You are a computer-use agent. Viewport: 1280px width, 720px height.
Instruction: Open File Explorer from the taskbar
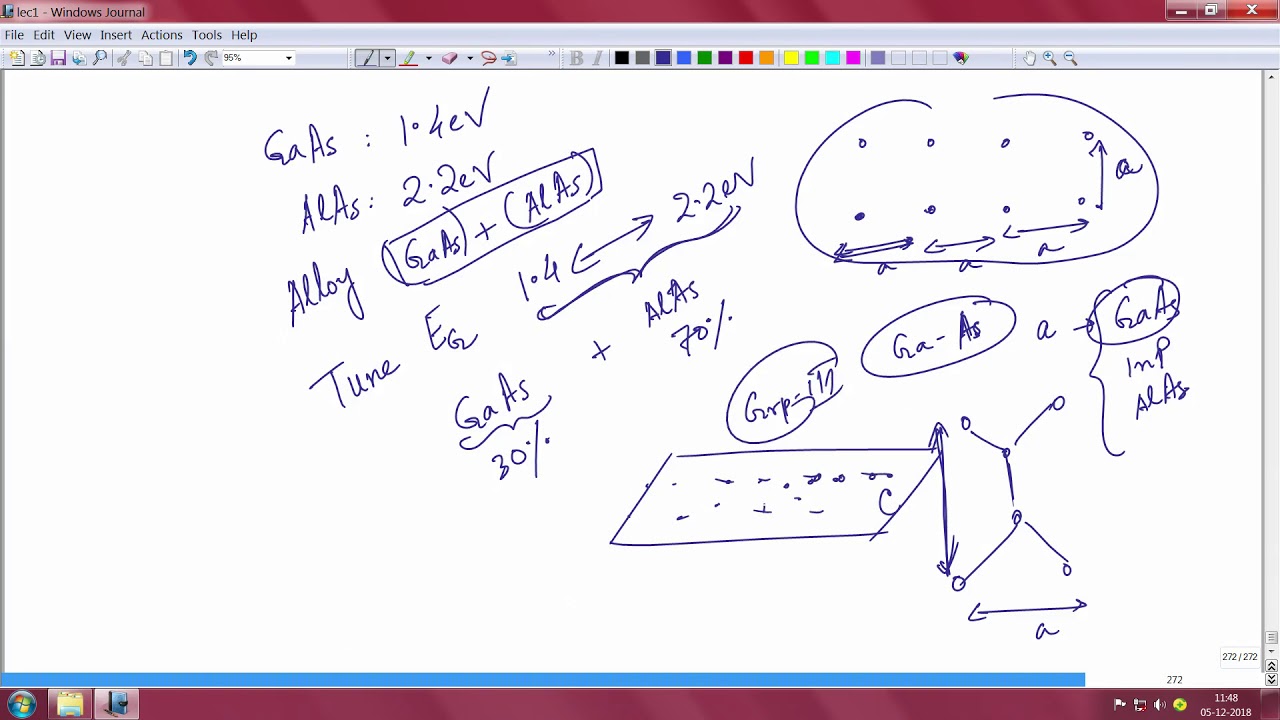[70, 704]
